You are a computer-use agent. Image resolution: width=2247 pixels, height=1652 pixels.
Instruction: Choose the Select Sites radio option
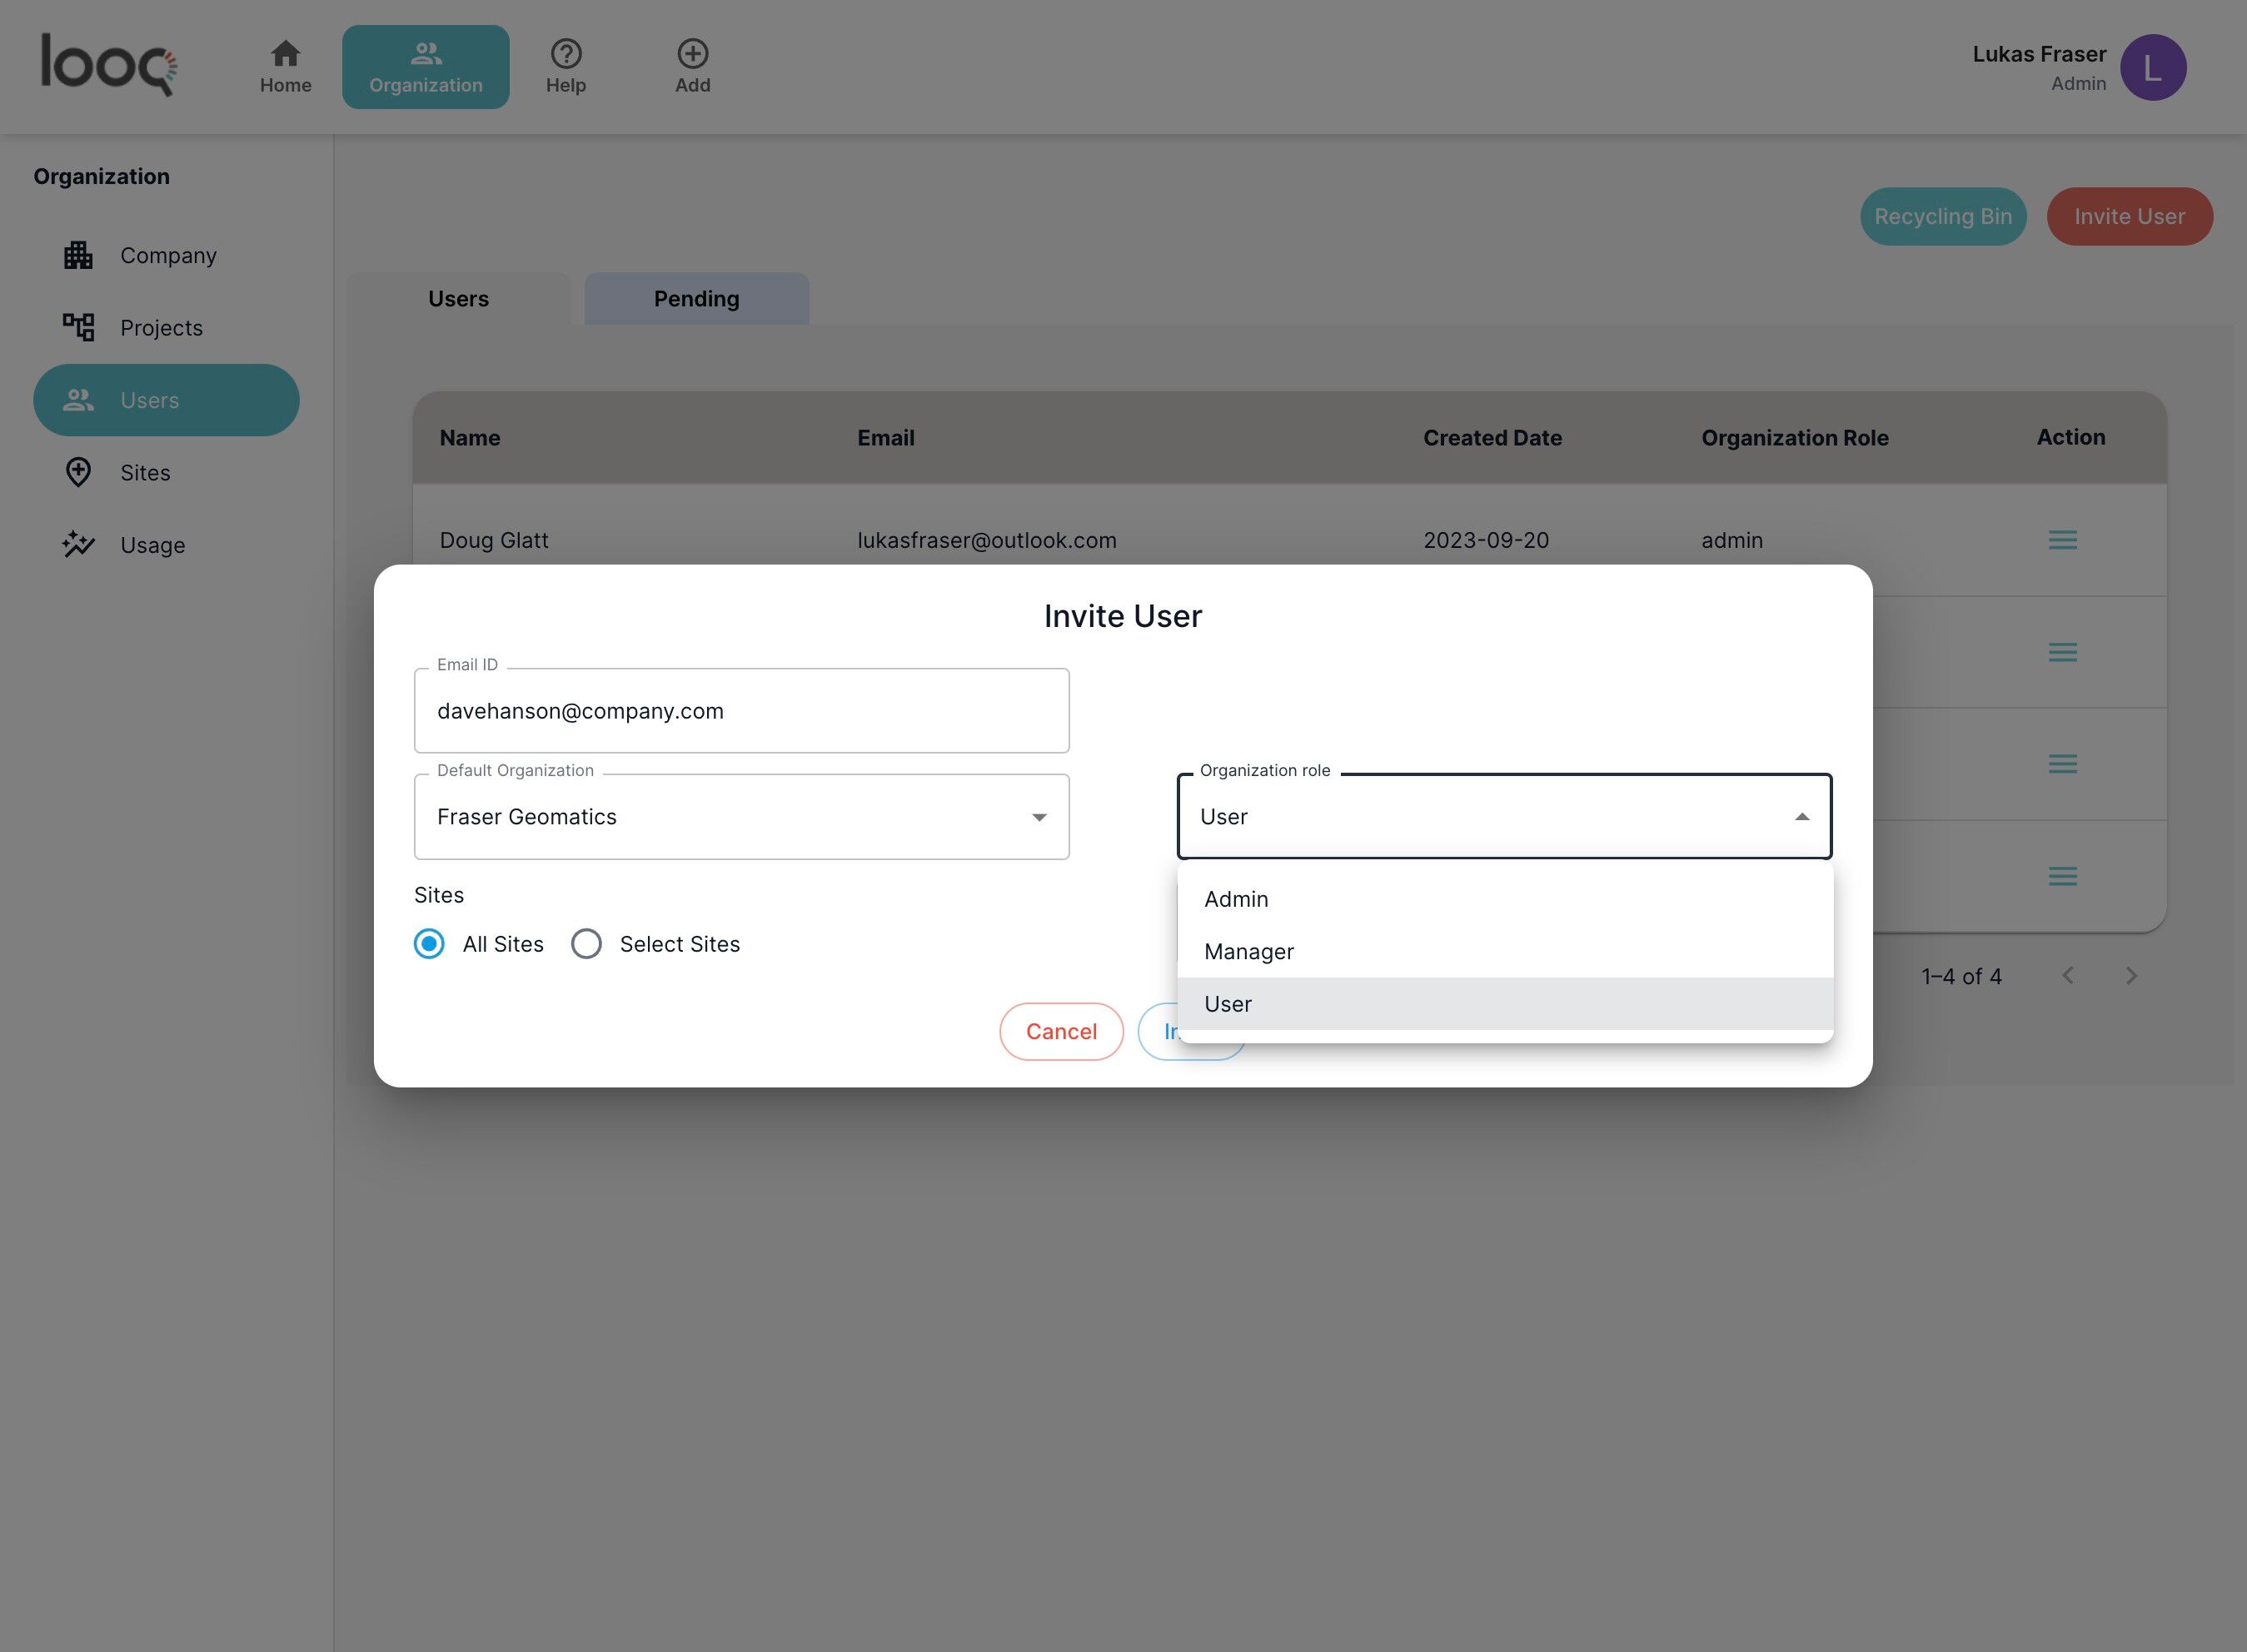[x=586, y=944]
